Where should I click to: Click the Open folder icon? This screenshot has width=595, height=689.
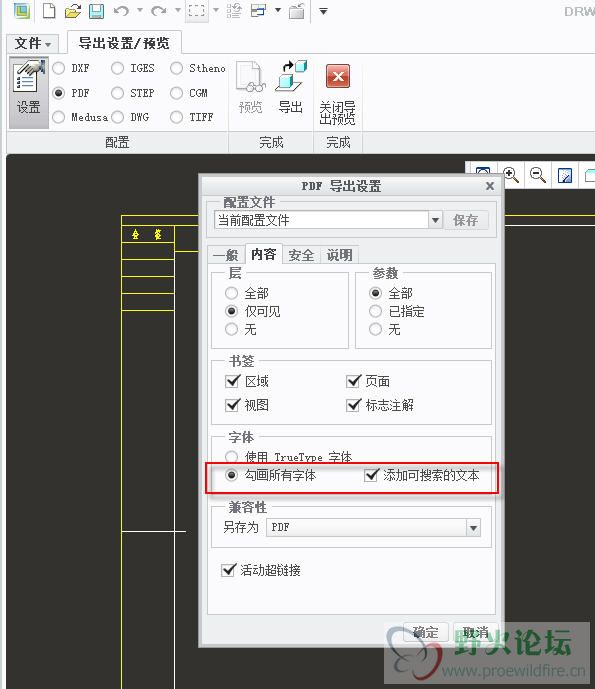pyautogui.click(x=73, y=11)
